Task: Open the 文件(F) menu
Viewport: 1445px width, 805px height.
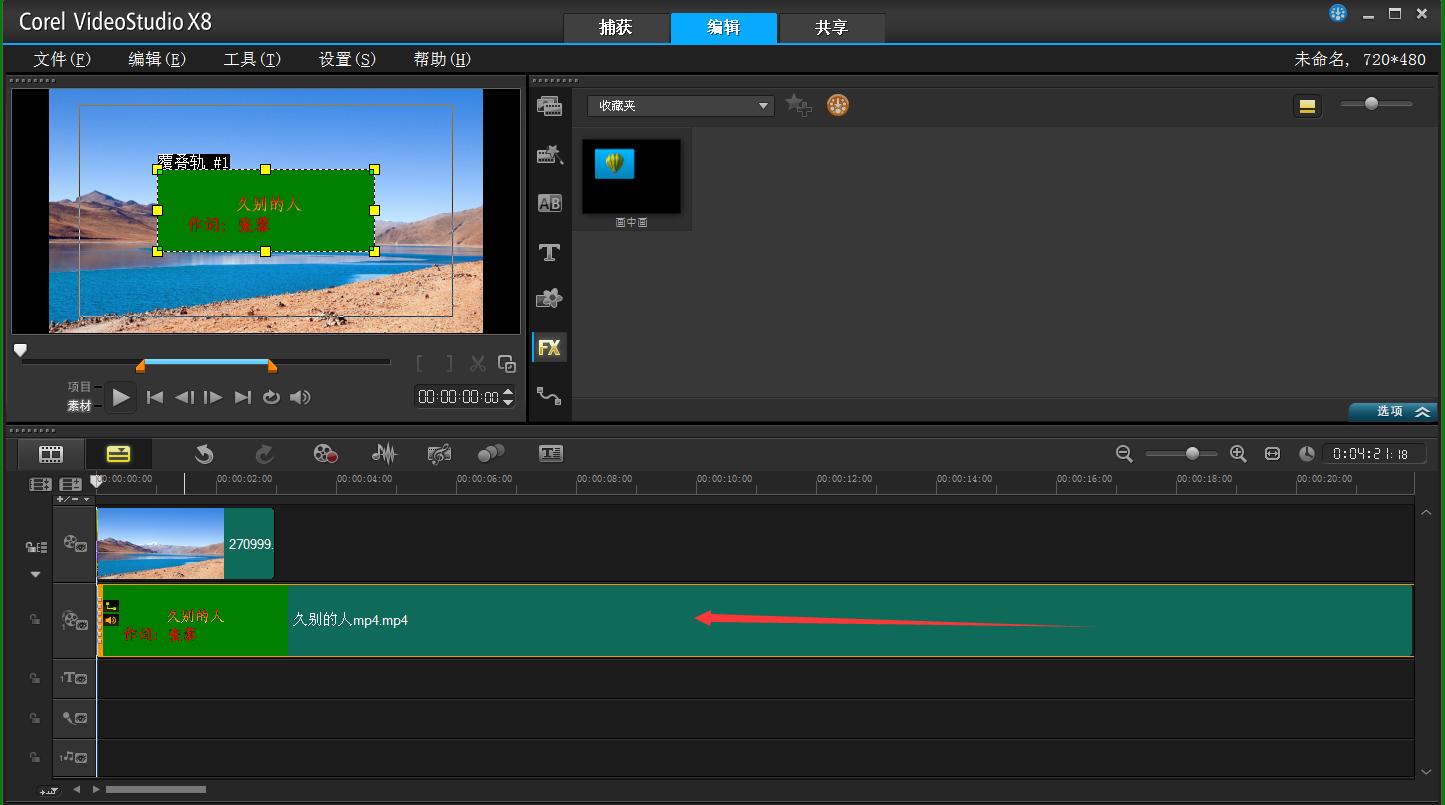Action: pyautogui.click(x=62, y=59)
